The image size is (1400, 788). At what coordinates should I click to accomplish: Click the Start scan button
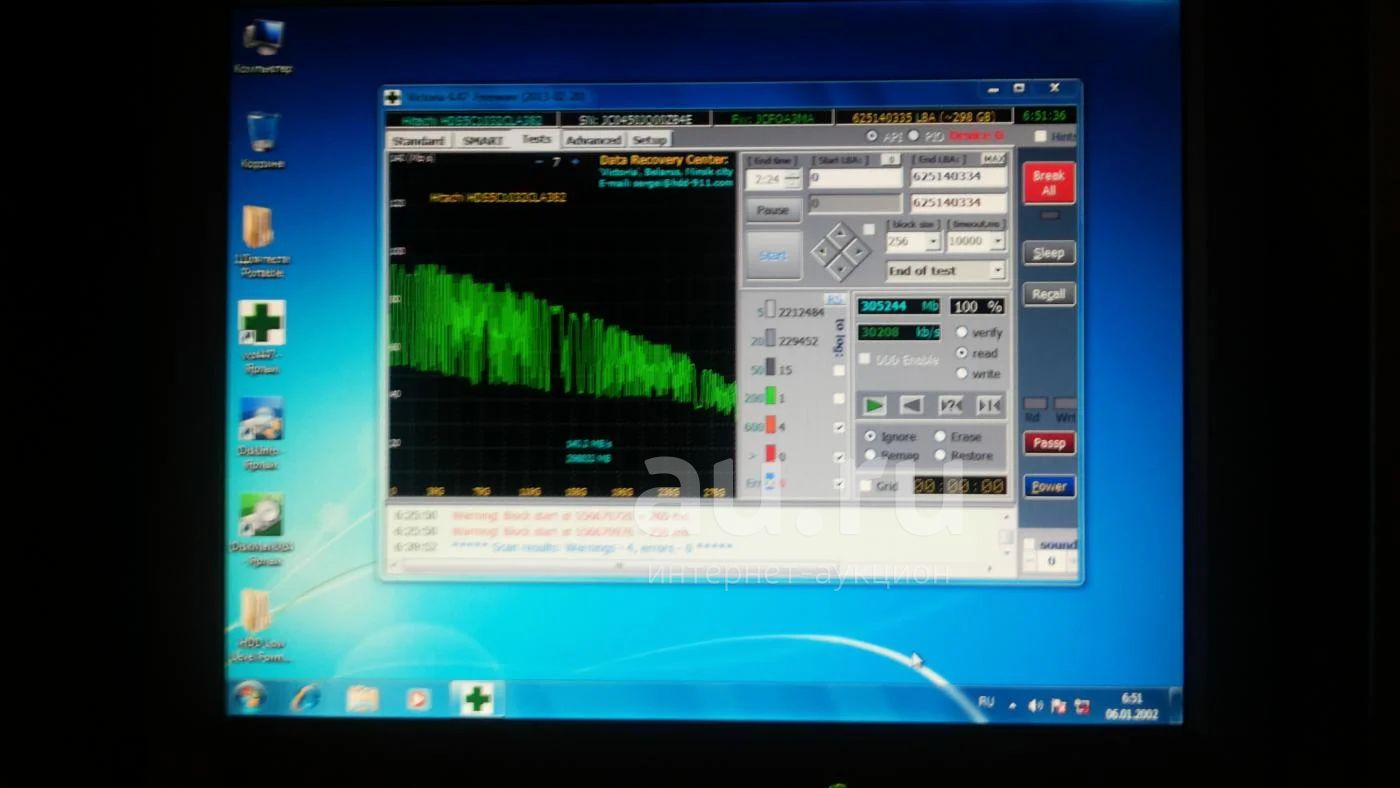point(773,256)
